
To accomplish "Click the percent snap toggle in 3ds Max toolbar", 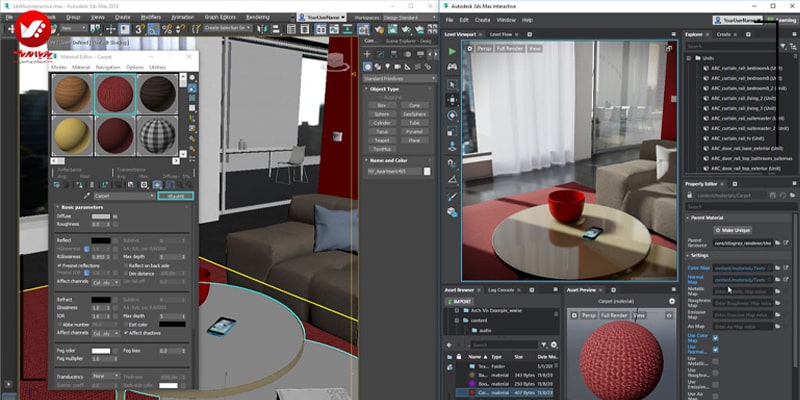I will click(x=167, y=29).
